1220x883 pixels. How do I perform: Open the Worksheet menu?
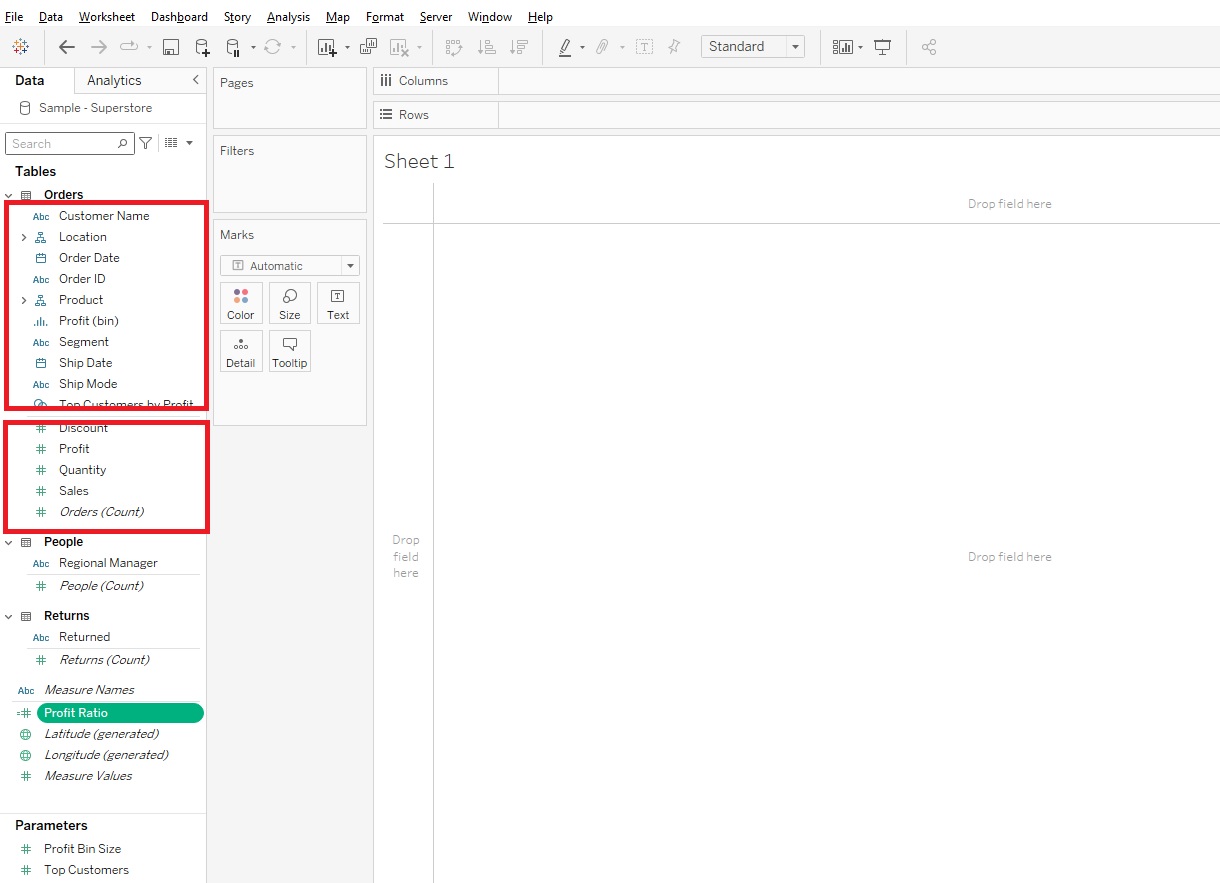point(107,17)
